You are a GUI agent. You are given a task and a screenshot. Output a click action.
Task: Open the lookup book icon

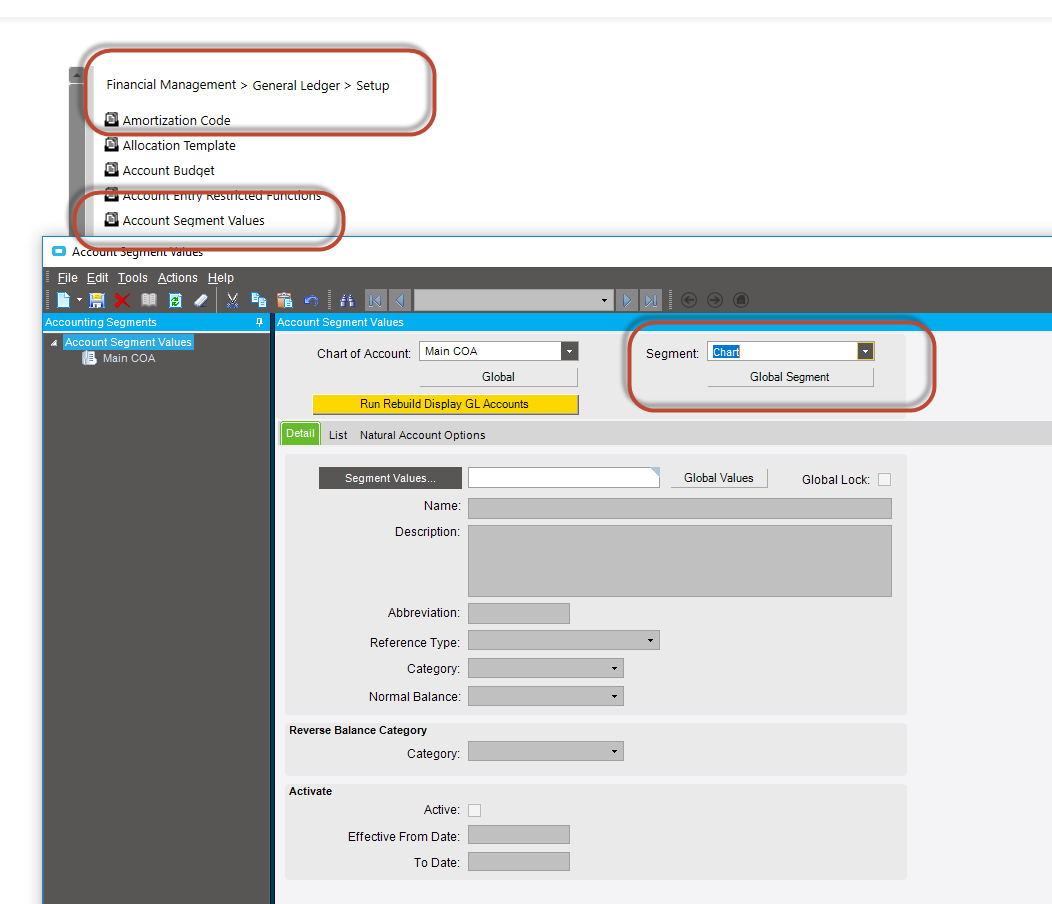pyautogui.click(x=149, y=300)
